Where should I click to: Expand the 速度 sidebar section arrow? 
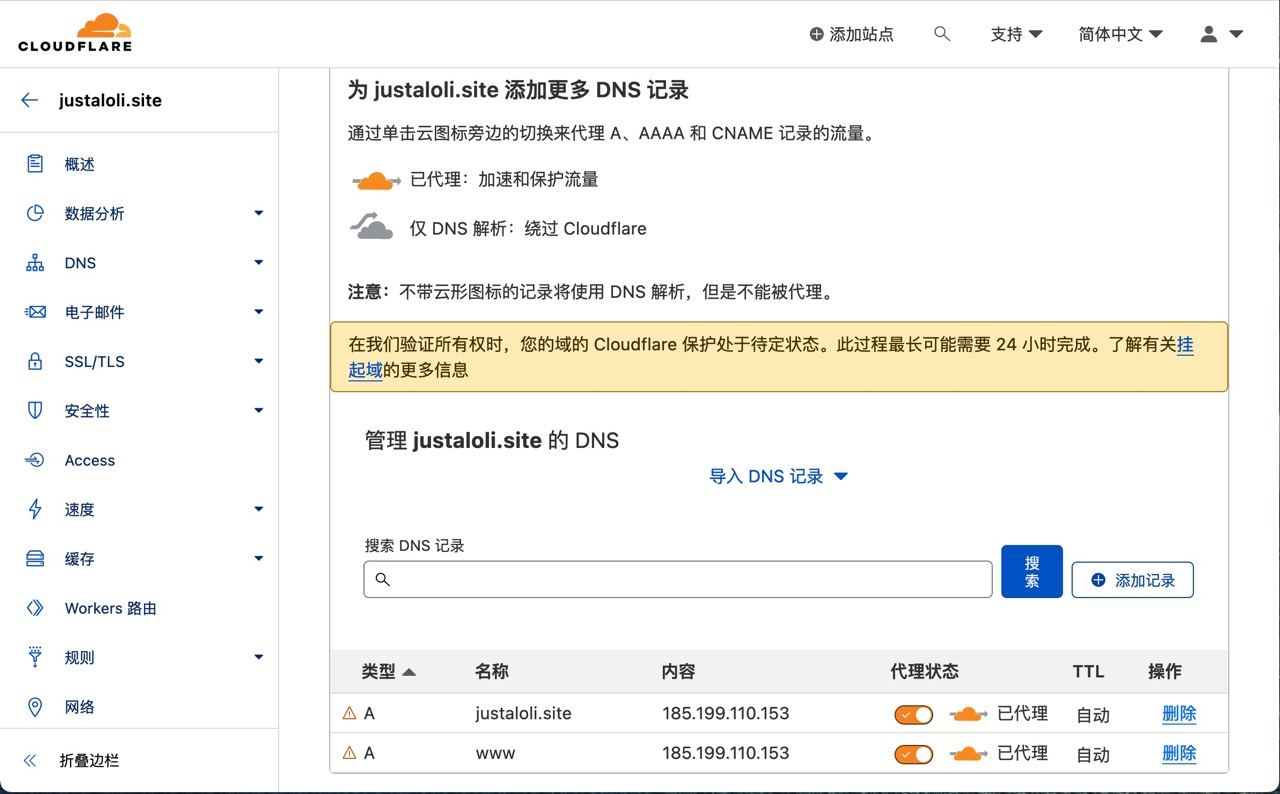point(259,509)
